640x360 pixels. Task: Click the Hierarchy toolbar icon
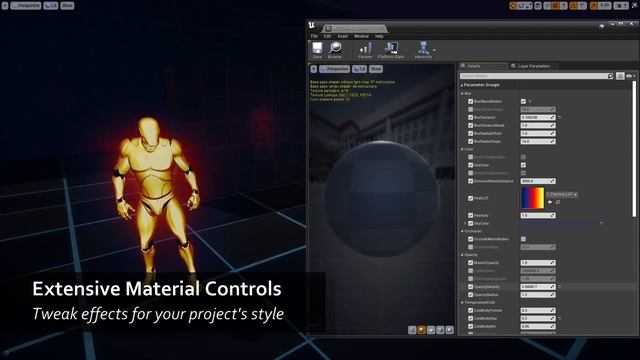click(423, 50)
